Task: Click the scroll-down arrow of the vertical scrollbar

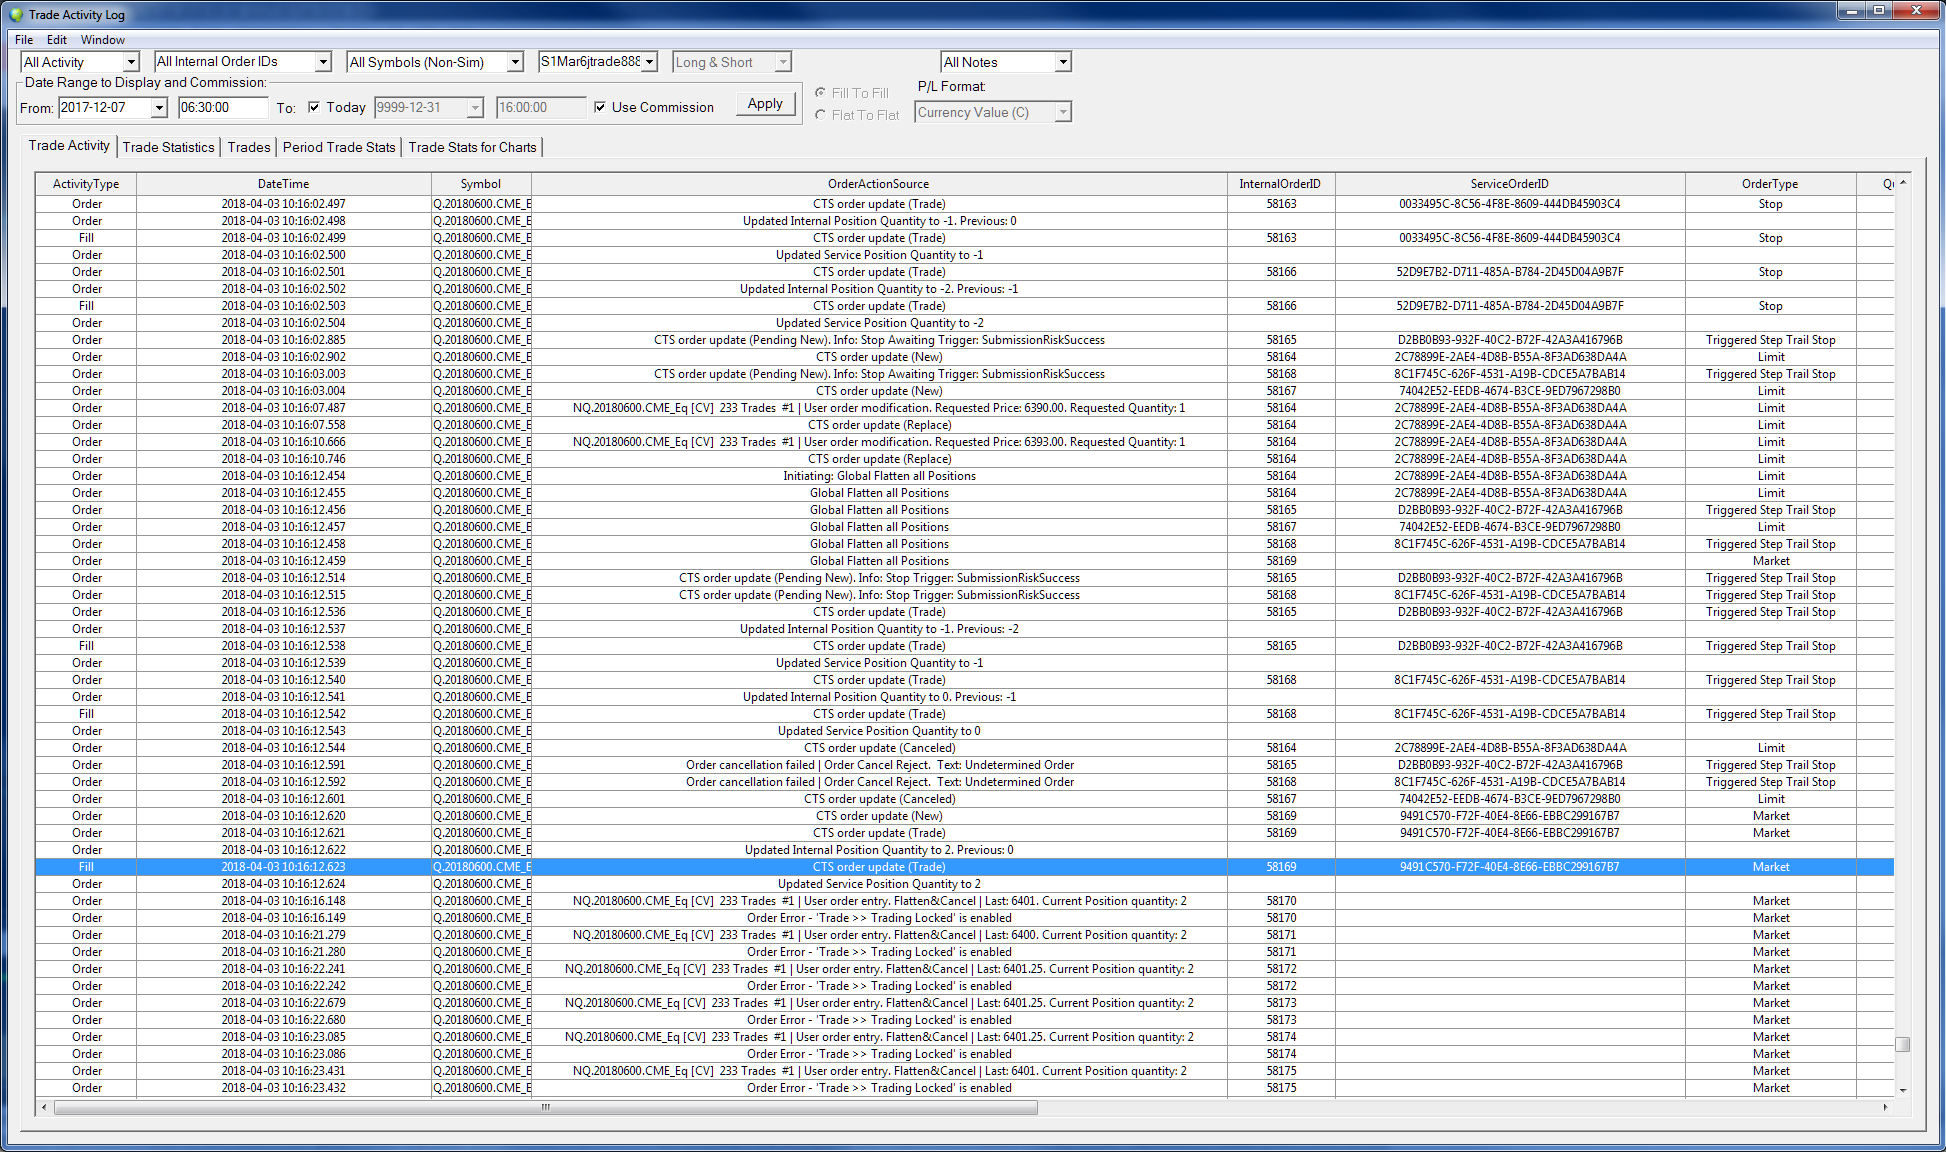Action: (x=1903, y=1091)
